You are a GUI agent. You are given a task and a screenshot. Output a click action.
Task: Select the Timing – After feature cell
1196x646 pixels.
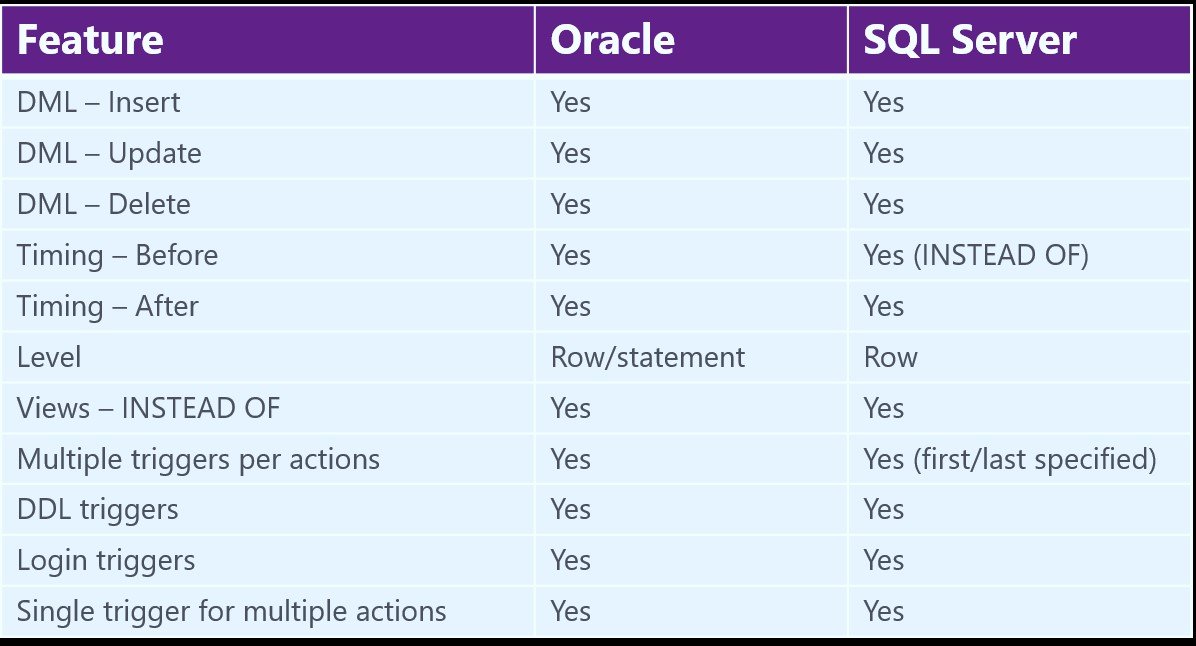pos(268,307)
